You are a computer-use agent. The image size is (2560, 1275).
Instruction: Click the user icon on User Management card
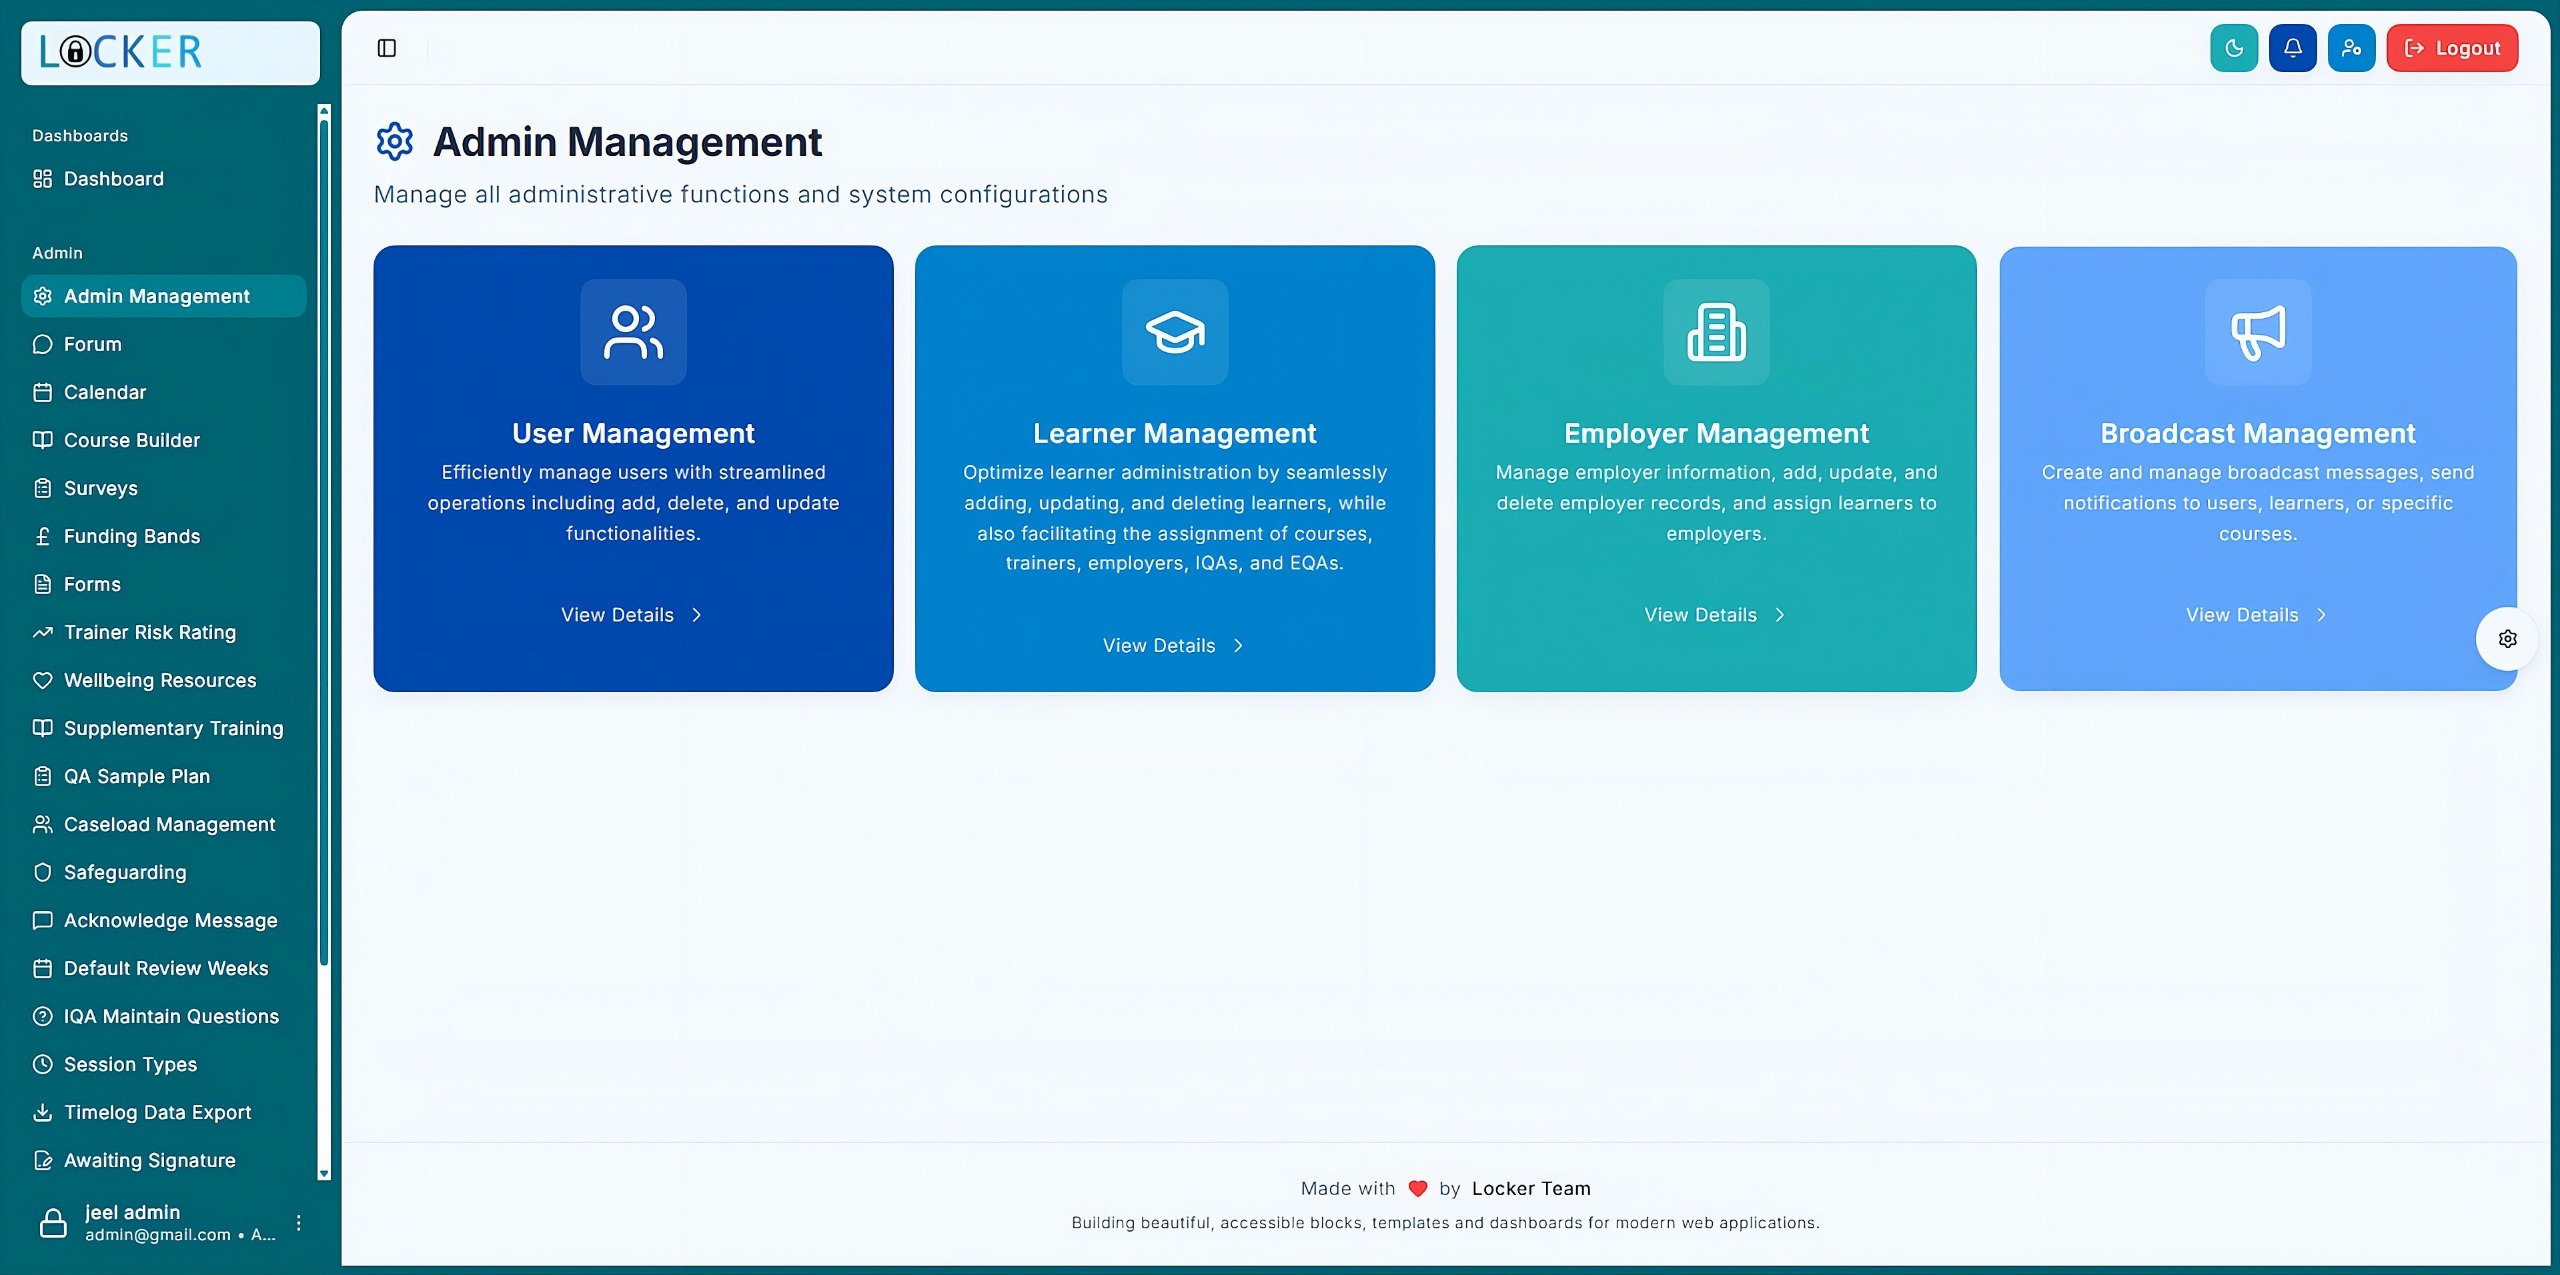point(632,332)
